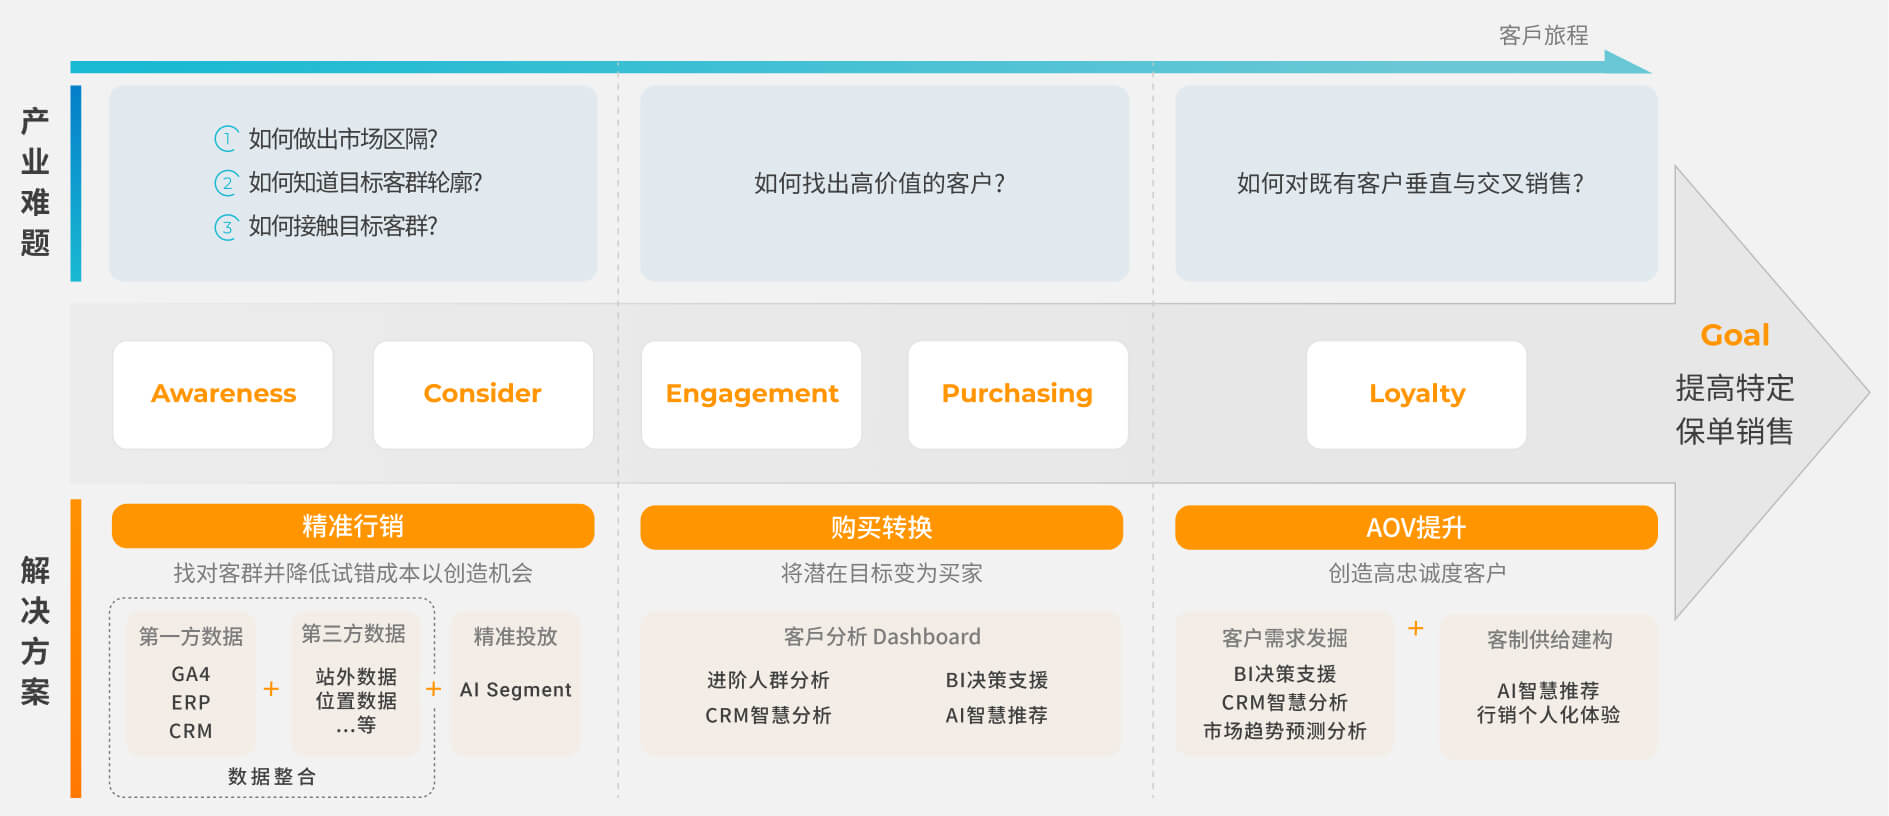Click the 解决方案 vertical label
The height and width of the screenshot is (816, 1889).
click(35, 631)
